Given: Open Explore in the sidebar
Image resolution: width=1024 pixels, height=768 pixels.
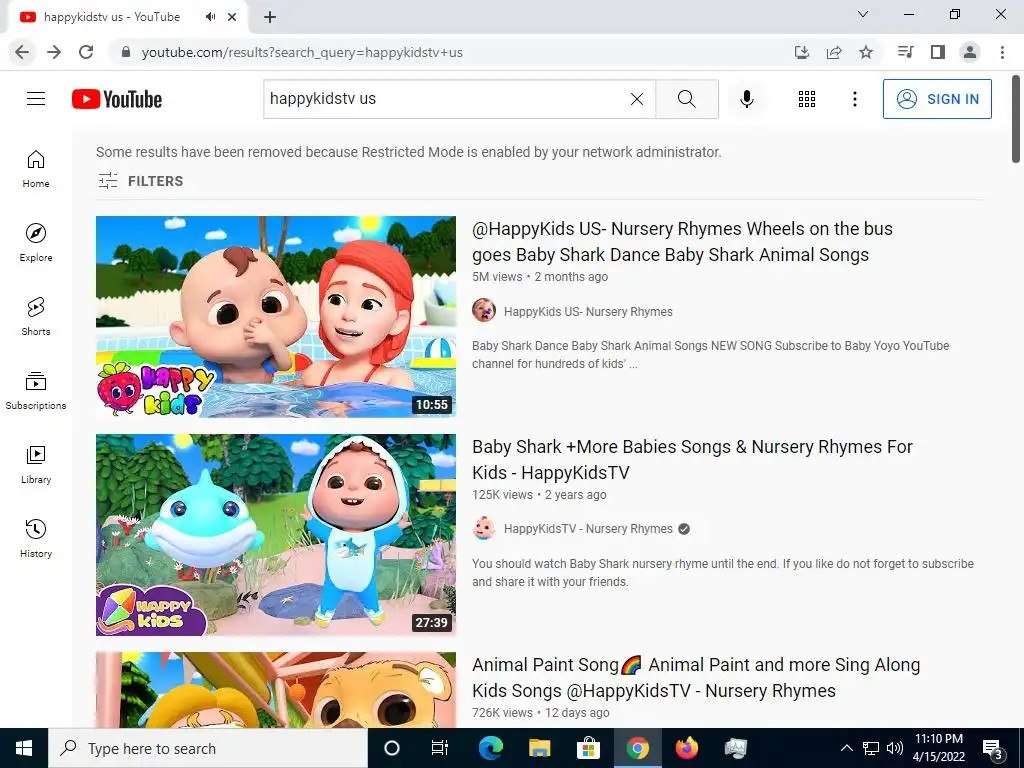Looking at the screenshot, I should [36, 243].
